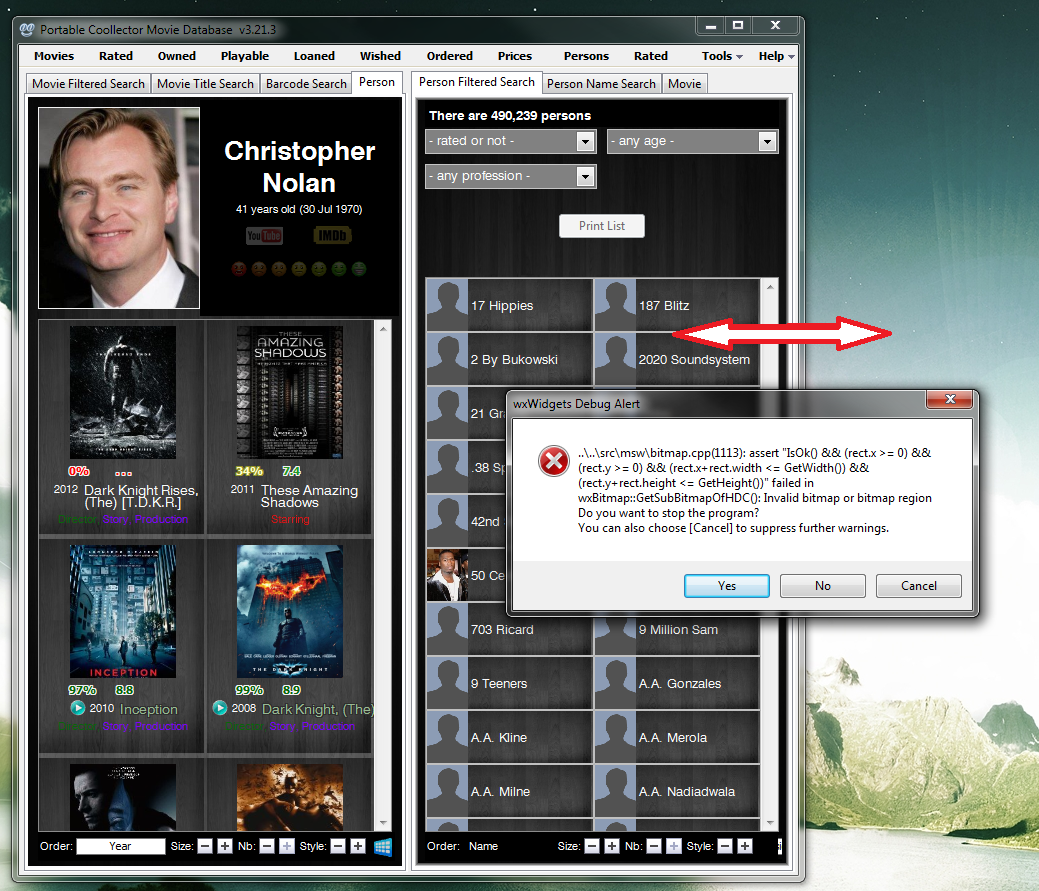Decrease Size in persons list panel
Image resolution: width=1039 pixels, height=891 pixels.
(592, 846)
